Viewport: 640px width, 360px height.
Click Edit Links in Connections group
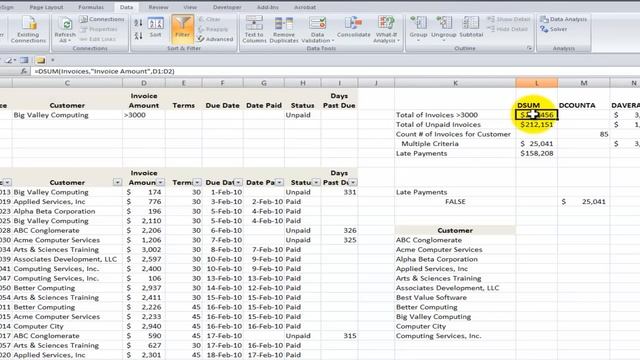click(x=98, y=39)
